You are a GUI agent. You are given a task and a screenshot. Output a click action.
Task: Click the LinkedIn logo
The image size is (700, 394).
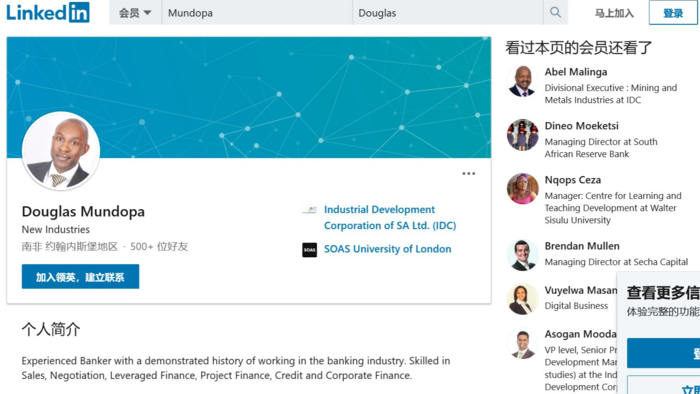tap(48, 12)
